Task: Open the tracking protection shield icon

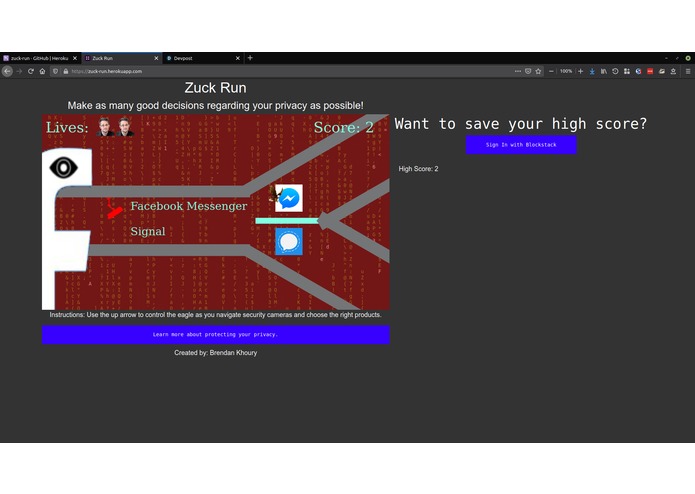Action: pos(55,71)
